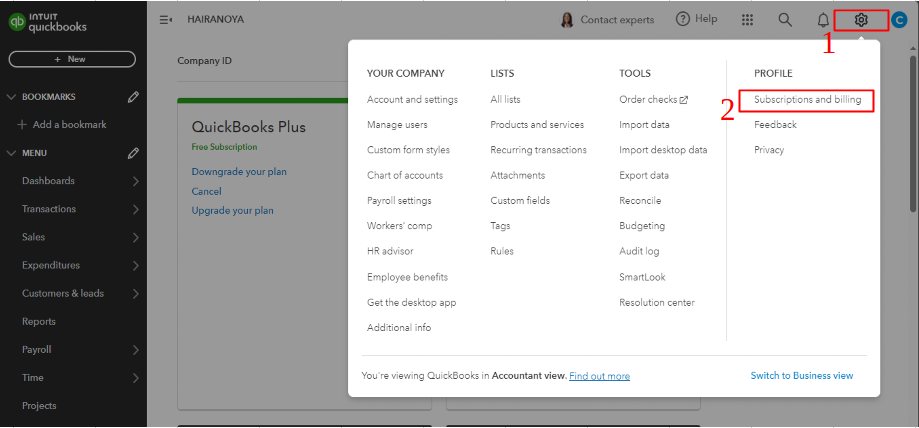Click the Help question mark icon

click(x=683, y=19)
